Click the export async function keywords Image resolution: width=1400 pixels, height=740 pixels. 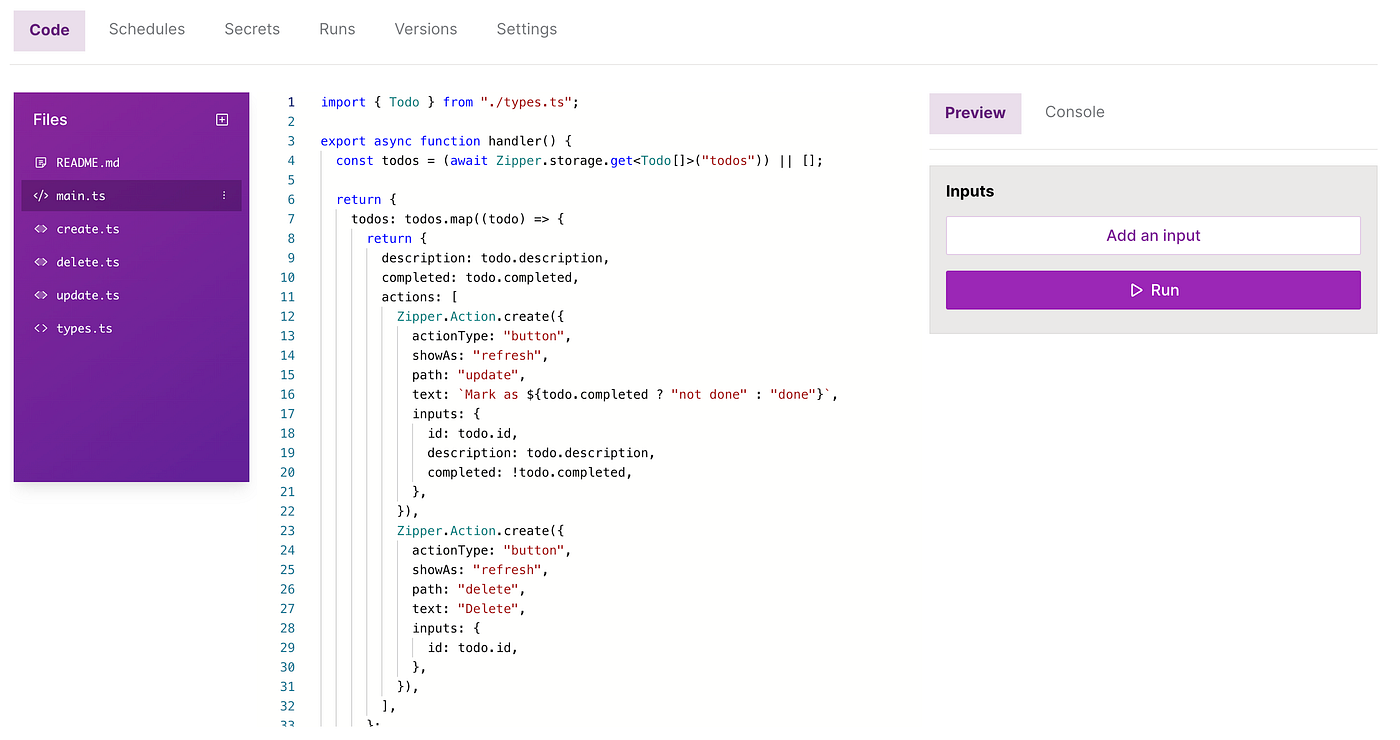tap(401, 141)
